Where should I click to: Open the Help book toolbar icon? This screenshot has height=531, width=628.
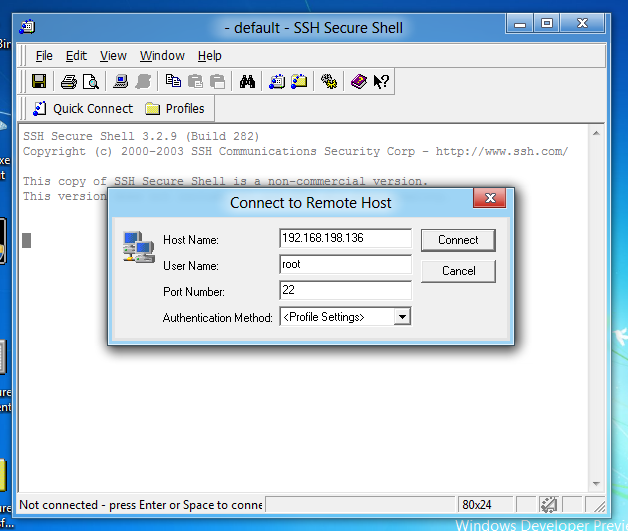tap(359, 81)
